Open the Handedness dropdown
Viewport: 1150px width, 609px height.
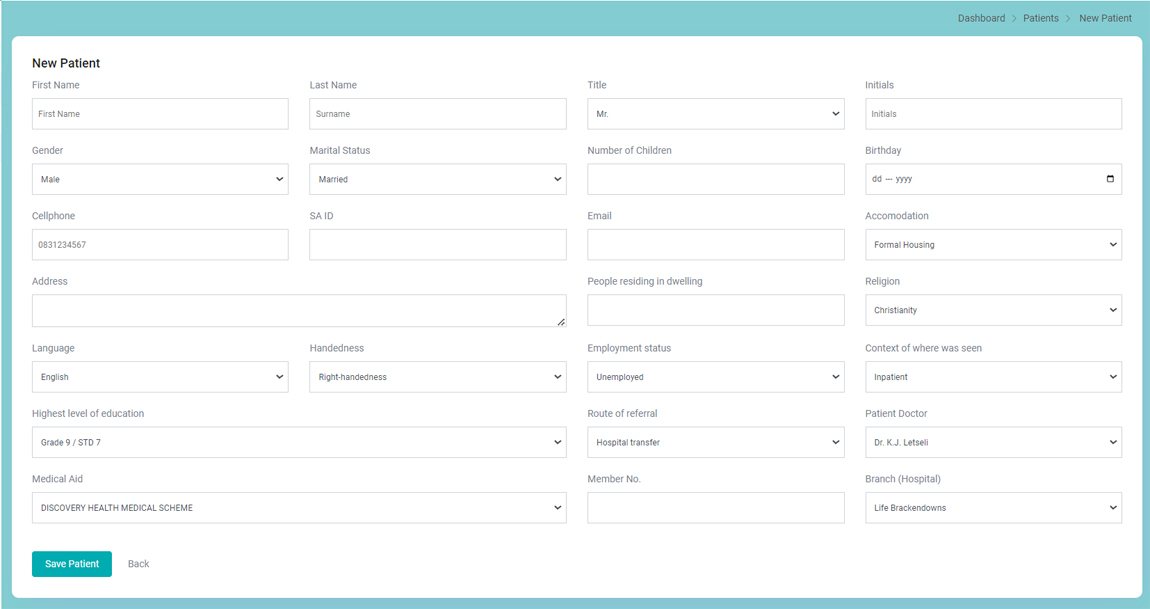(x=437, y=377)
